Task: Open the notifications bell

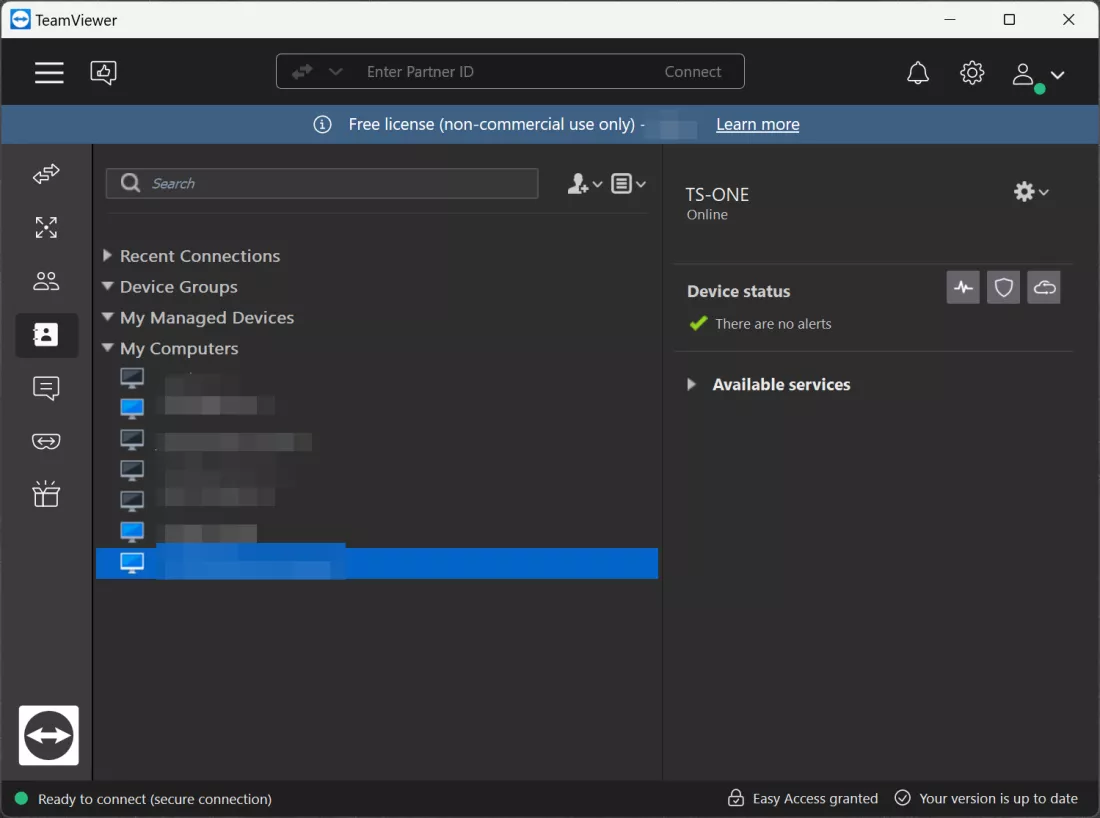Action: (x=917, y=73)
